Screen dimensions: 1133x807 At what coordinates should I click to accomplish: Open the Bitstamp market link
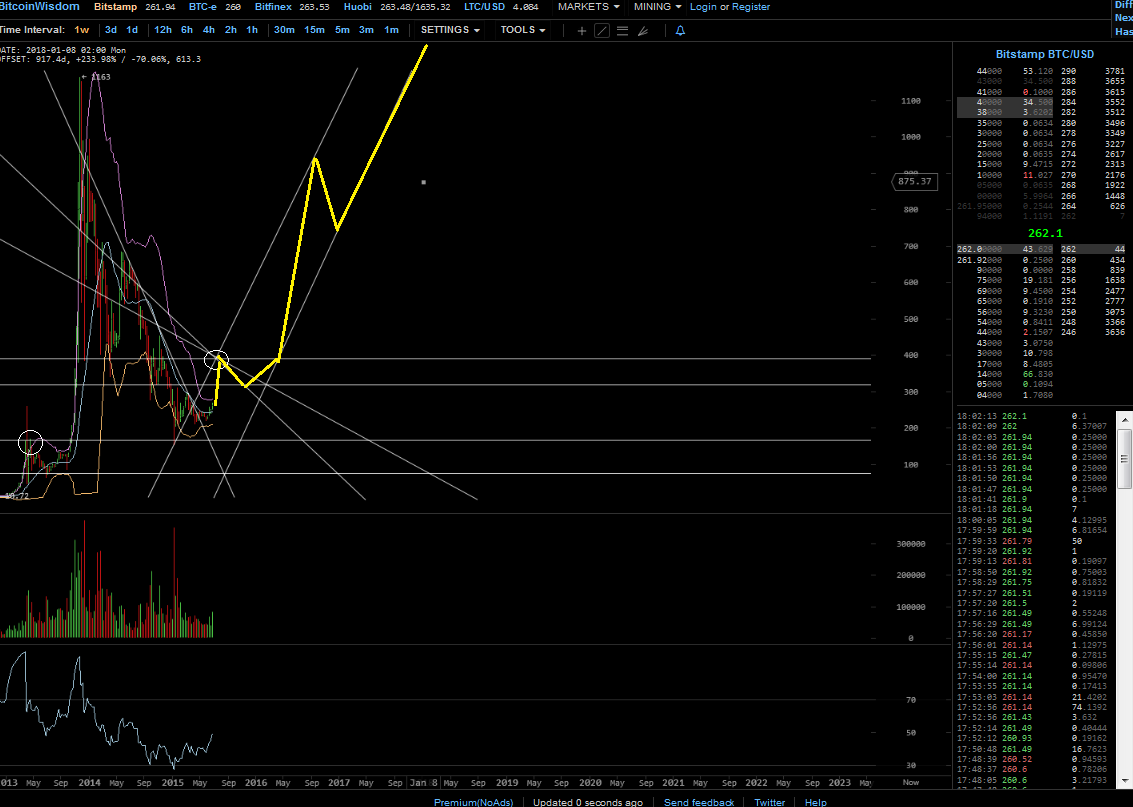click(x=116, y=7)
